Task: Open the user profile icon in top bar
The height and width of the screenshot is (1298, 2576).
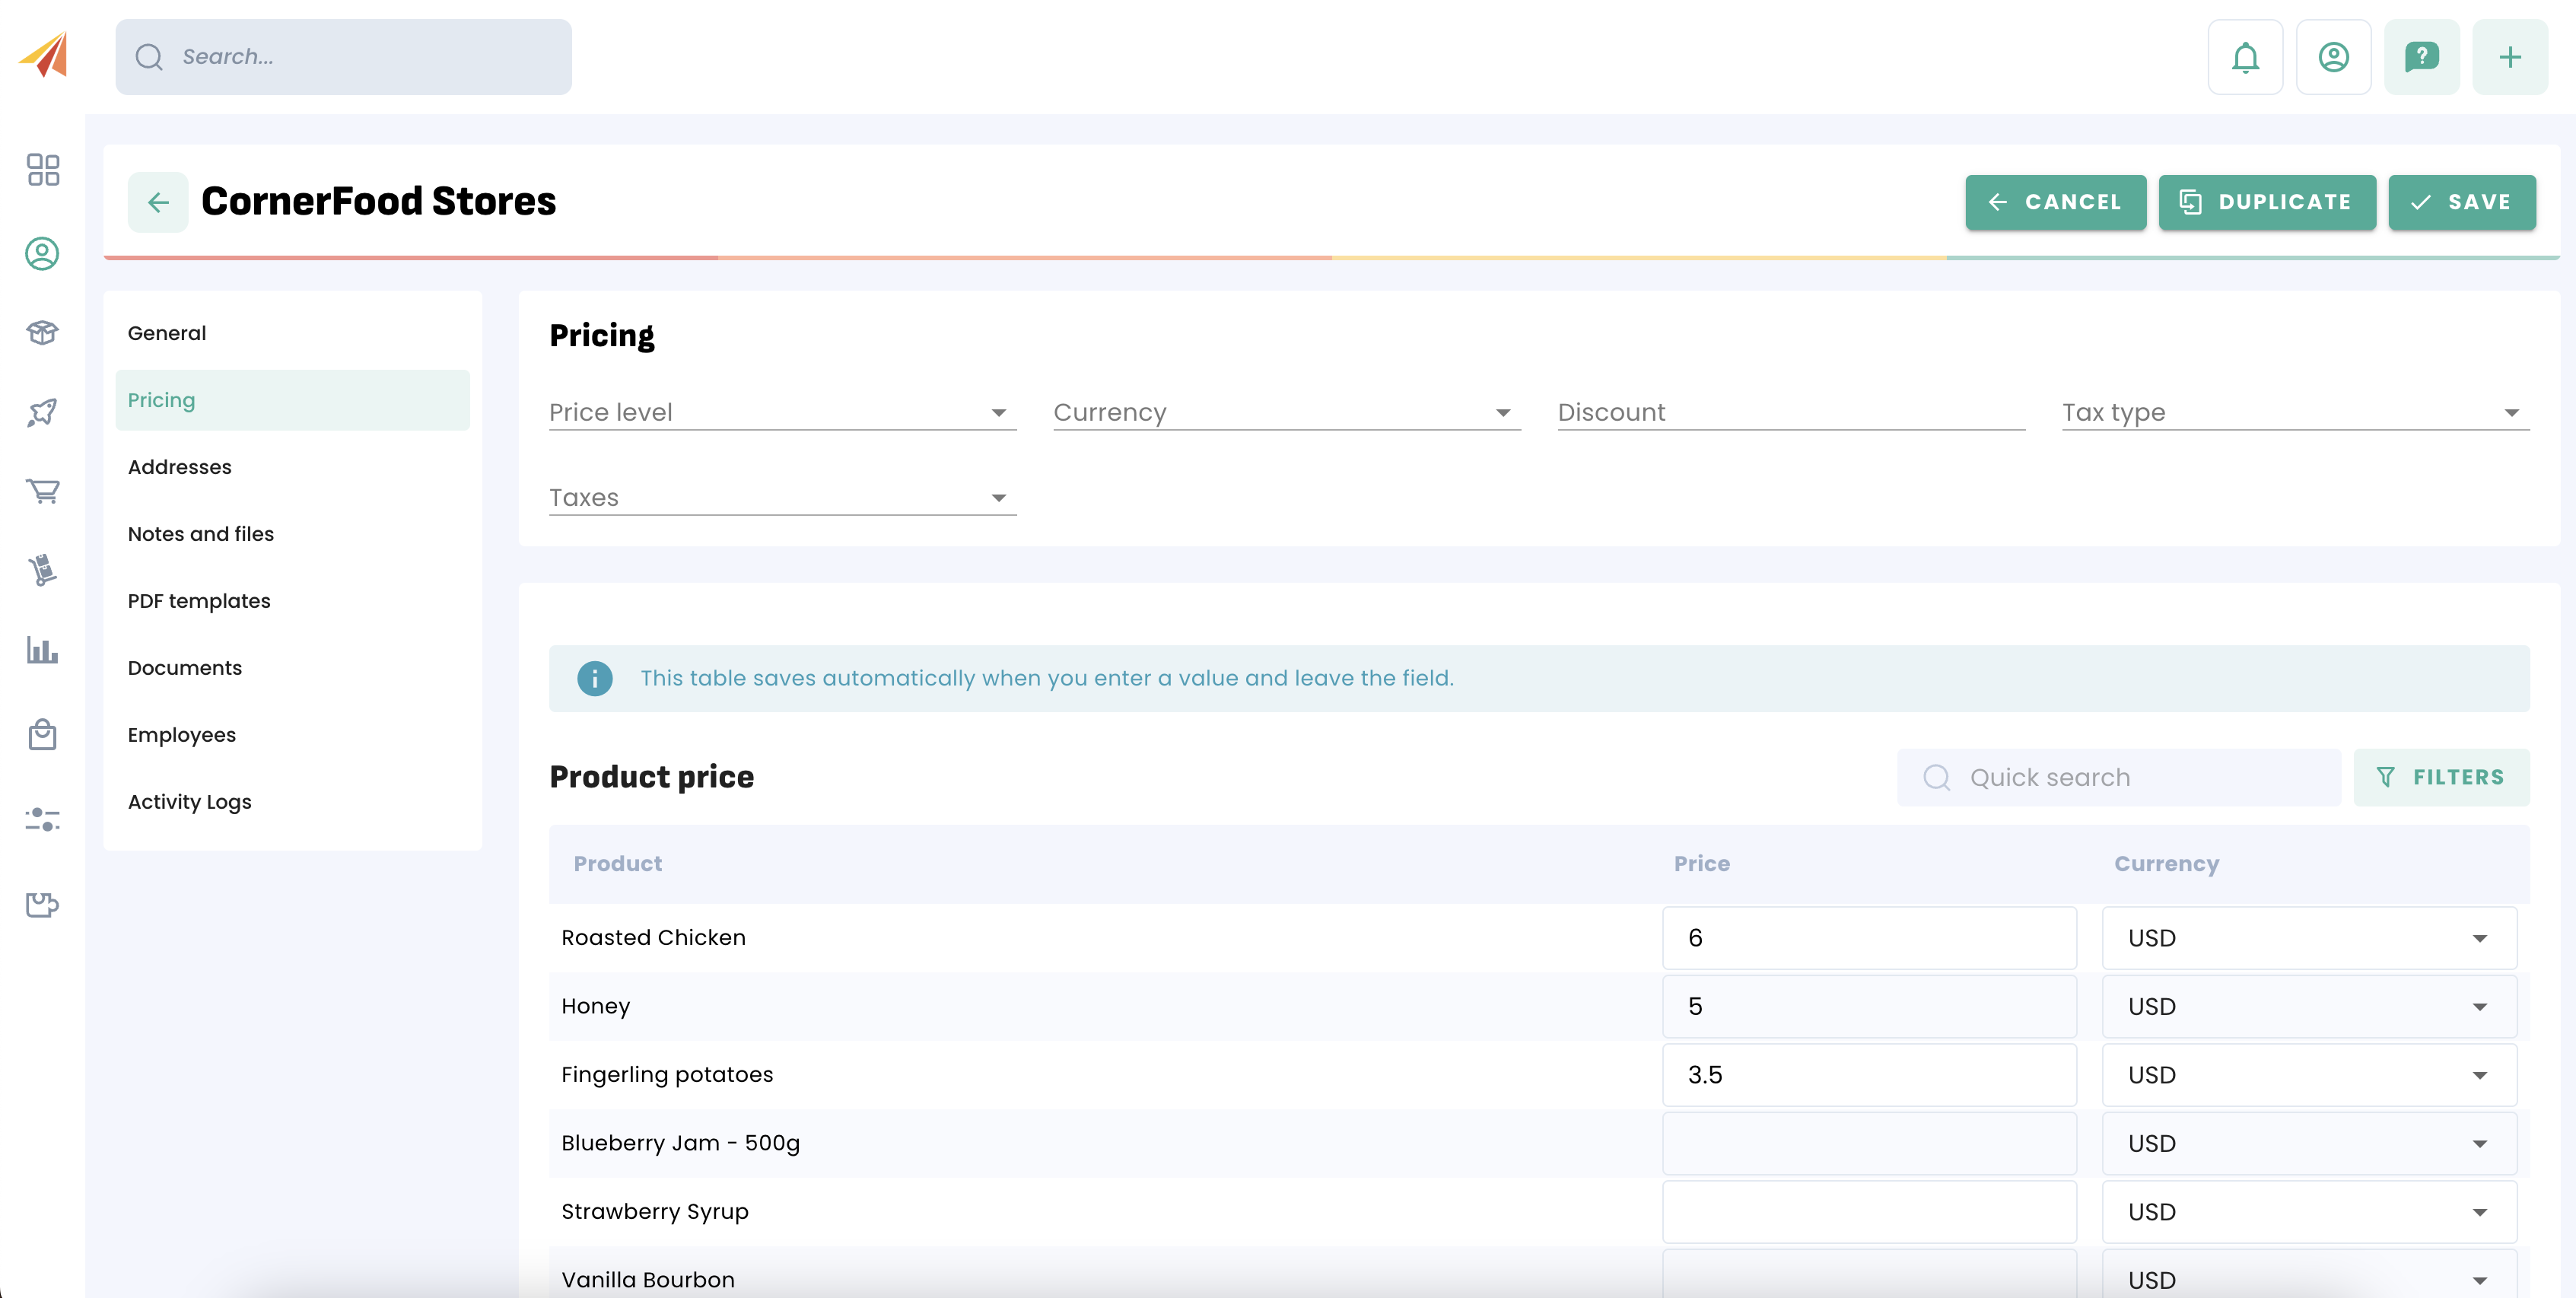Action: (2333, 57)
